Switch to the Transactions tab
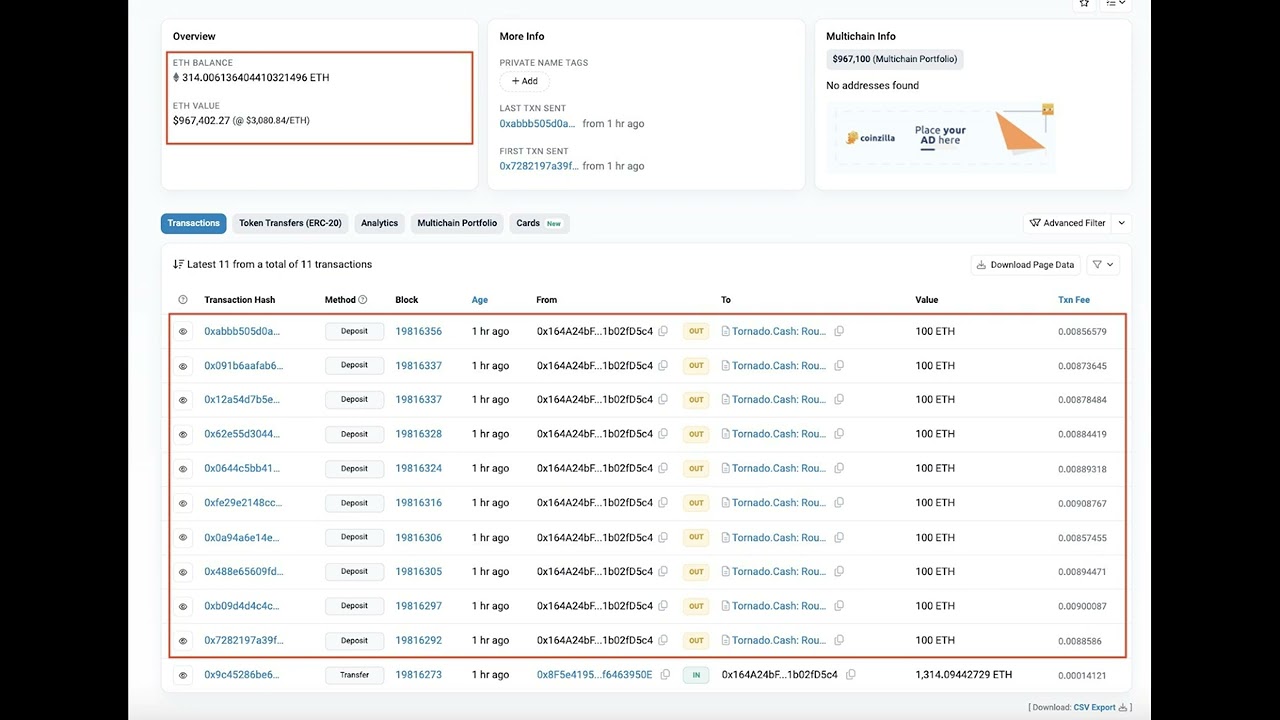Viewport: 1280px width, 720px height. (194, 223)
